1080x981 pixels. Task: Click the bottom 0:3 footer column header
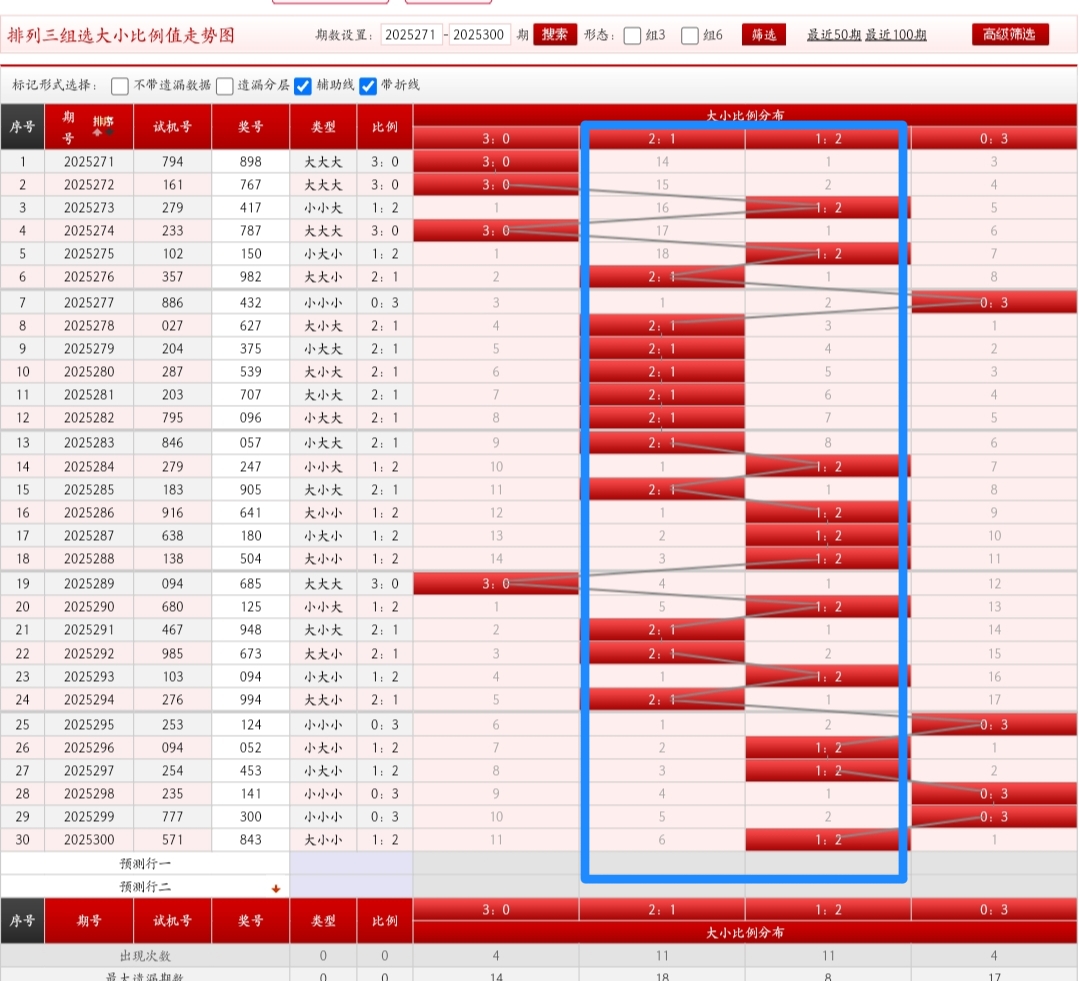tap(994, 909)
